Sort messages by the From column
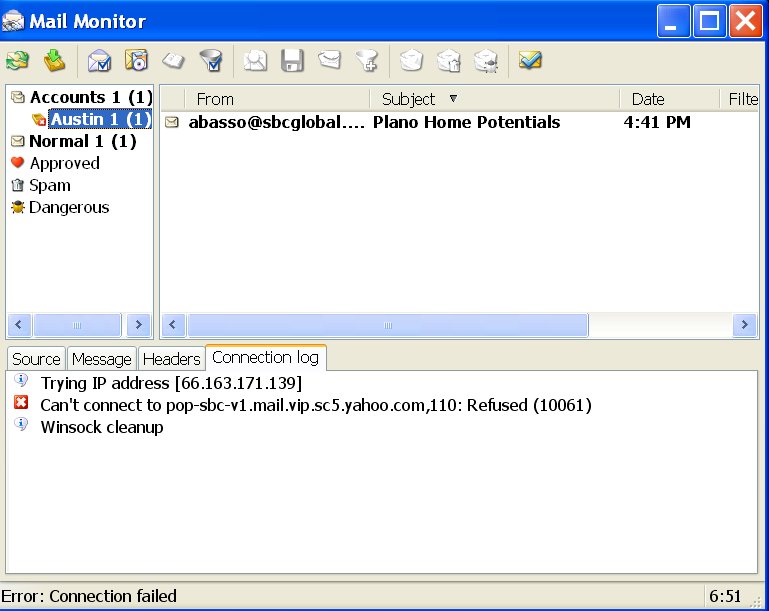The height and width of the screenshot is (611, 769). (x=277, y=99)
